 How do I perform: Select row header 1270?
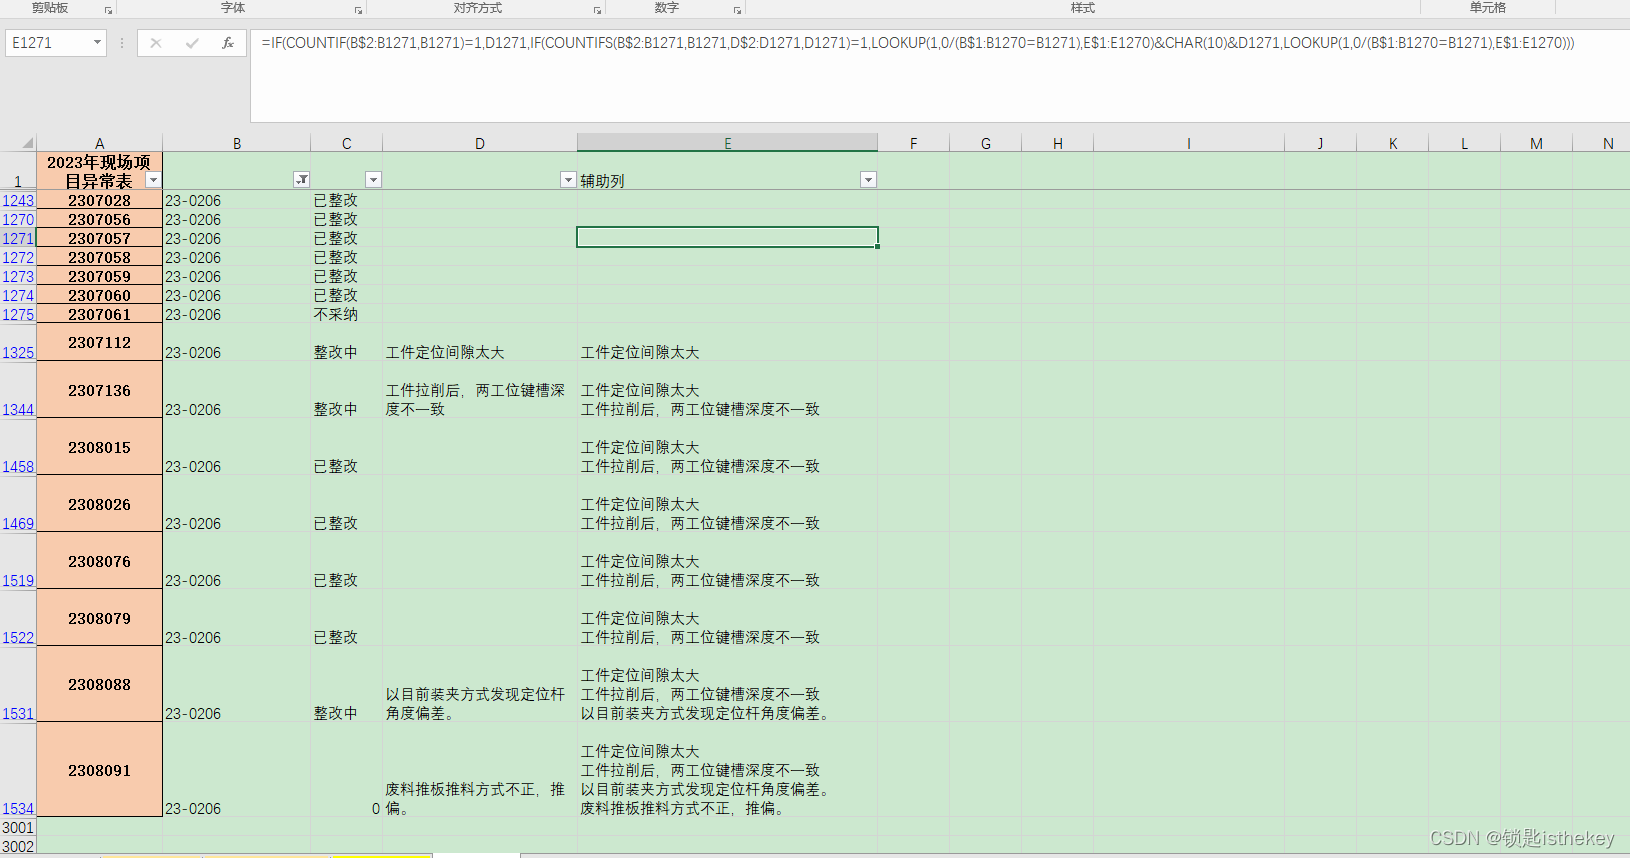[18, 219]
